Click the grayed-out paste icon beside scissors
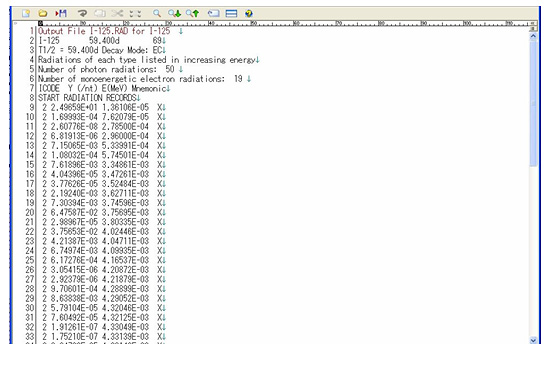551x369 pixels. [135, 13]
